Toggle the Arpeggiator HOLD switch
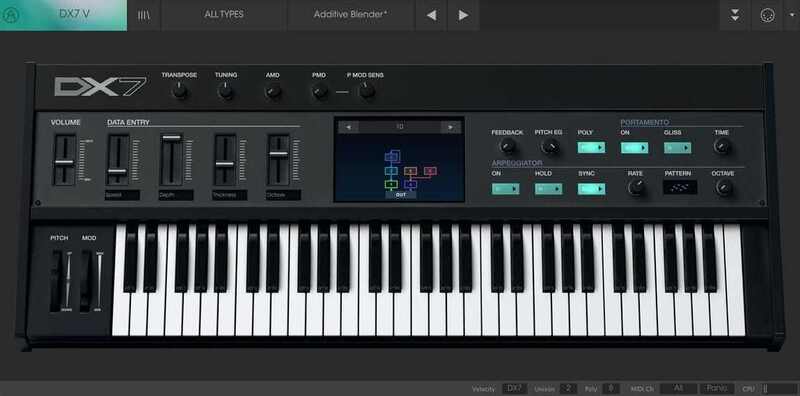 tap(548, 189)
